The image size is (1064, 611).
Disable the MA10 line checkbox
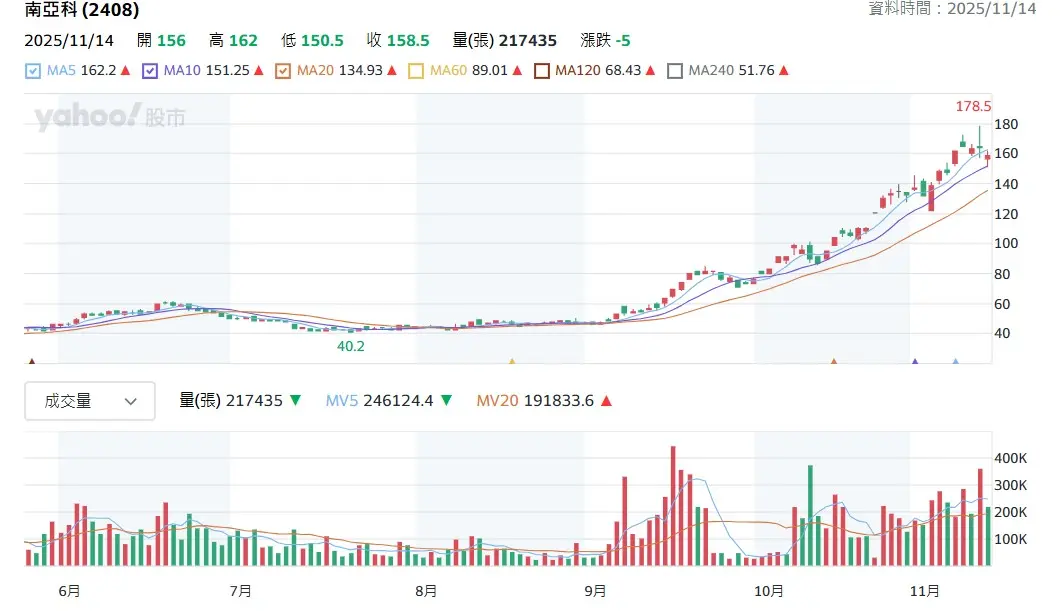(151, 71)
